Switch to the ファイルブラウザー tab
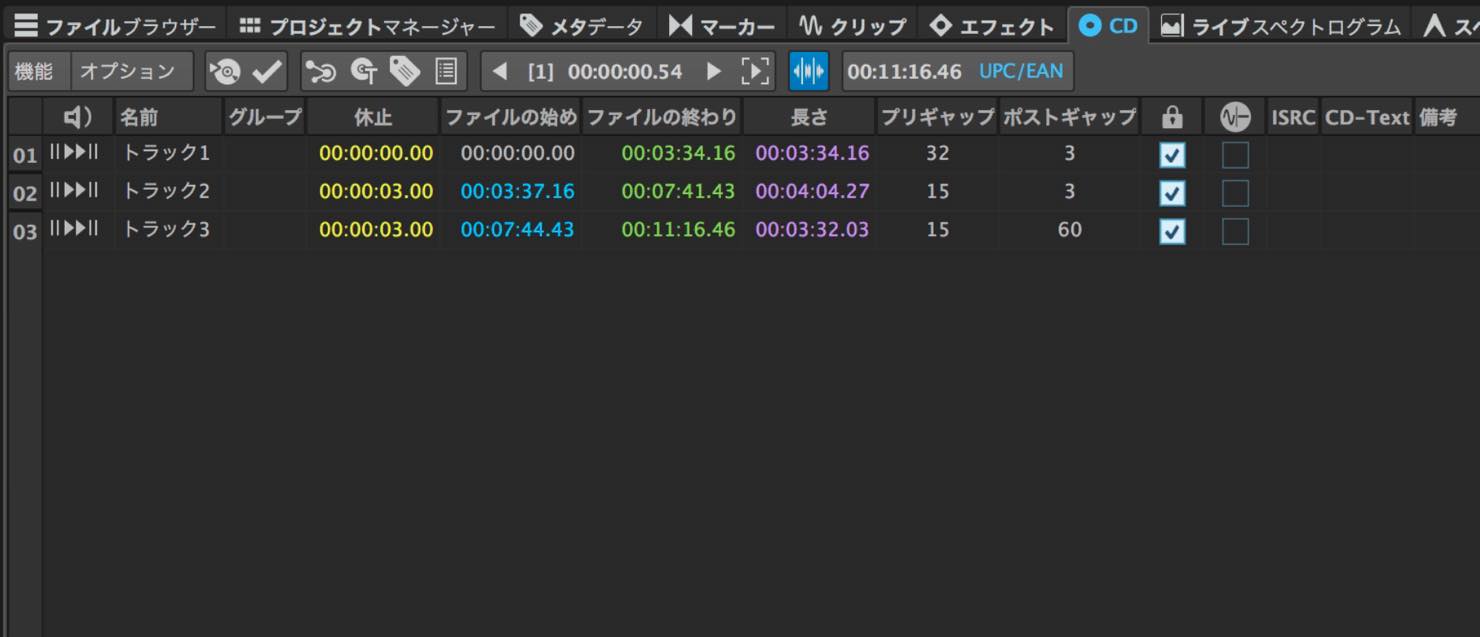1480x637 pixels. 114,25
